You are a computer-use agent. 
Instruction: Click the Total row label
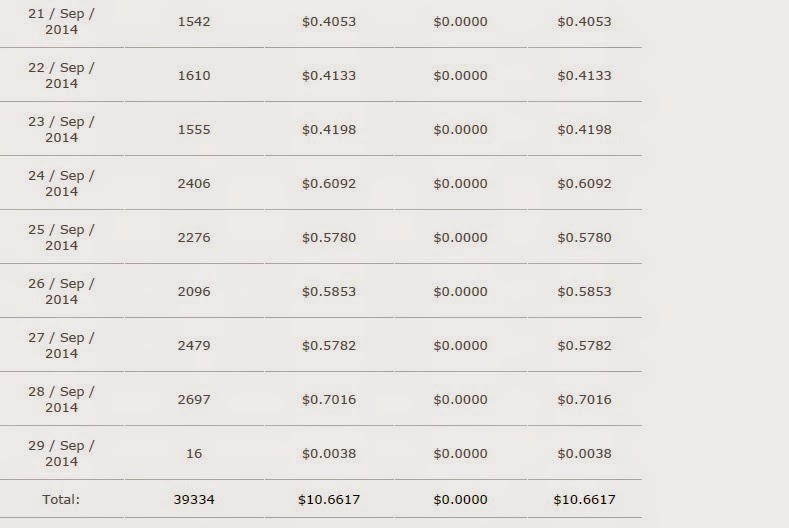[61, 499]
